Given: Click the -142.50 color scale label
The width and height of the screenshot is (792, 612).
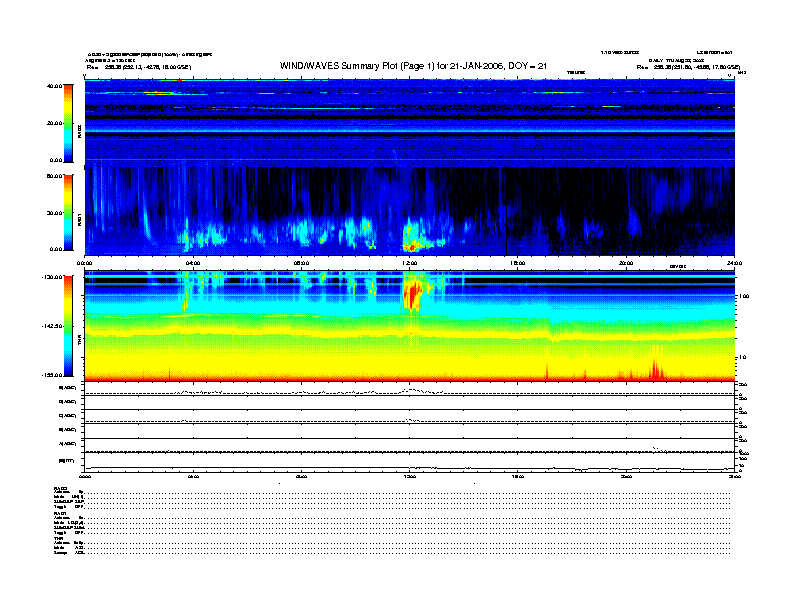Looking at the screenshot, I should coord(52,326).
